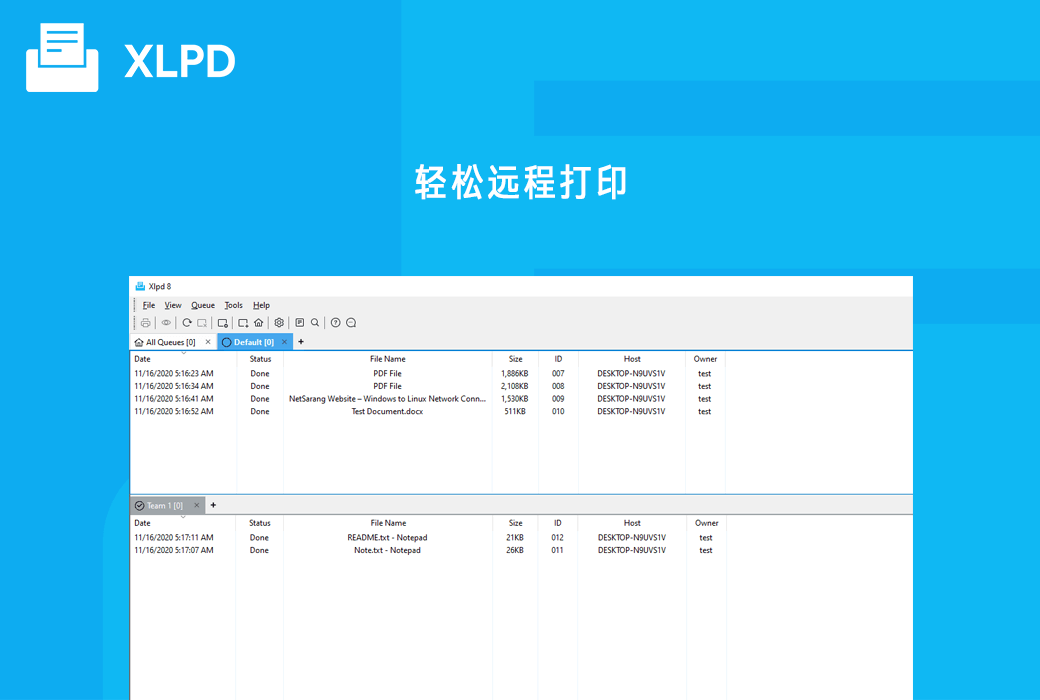
Task: Click the home toolbar icon
Action: [x=259, y=322]
